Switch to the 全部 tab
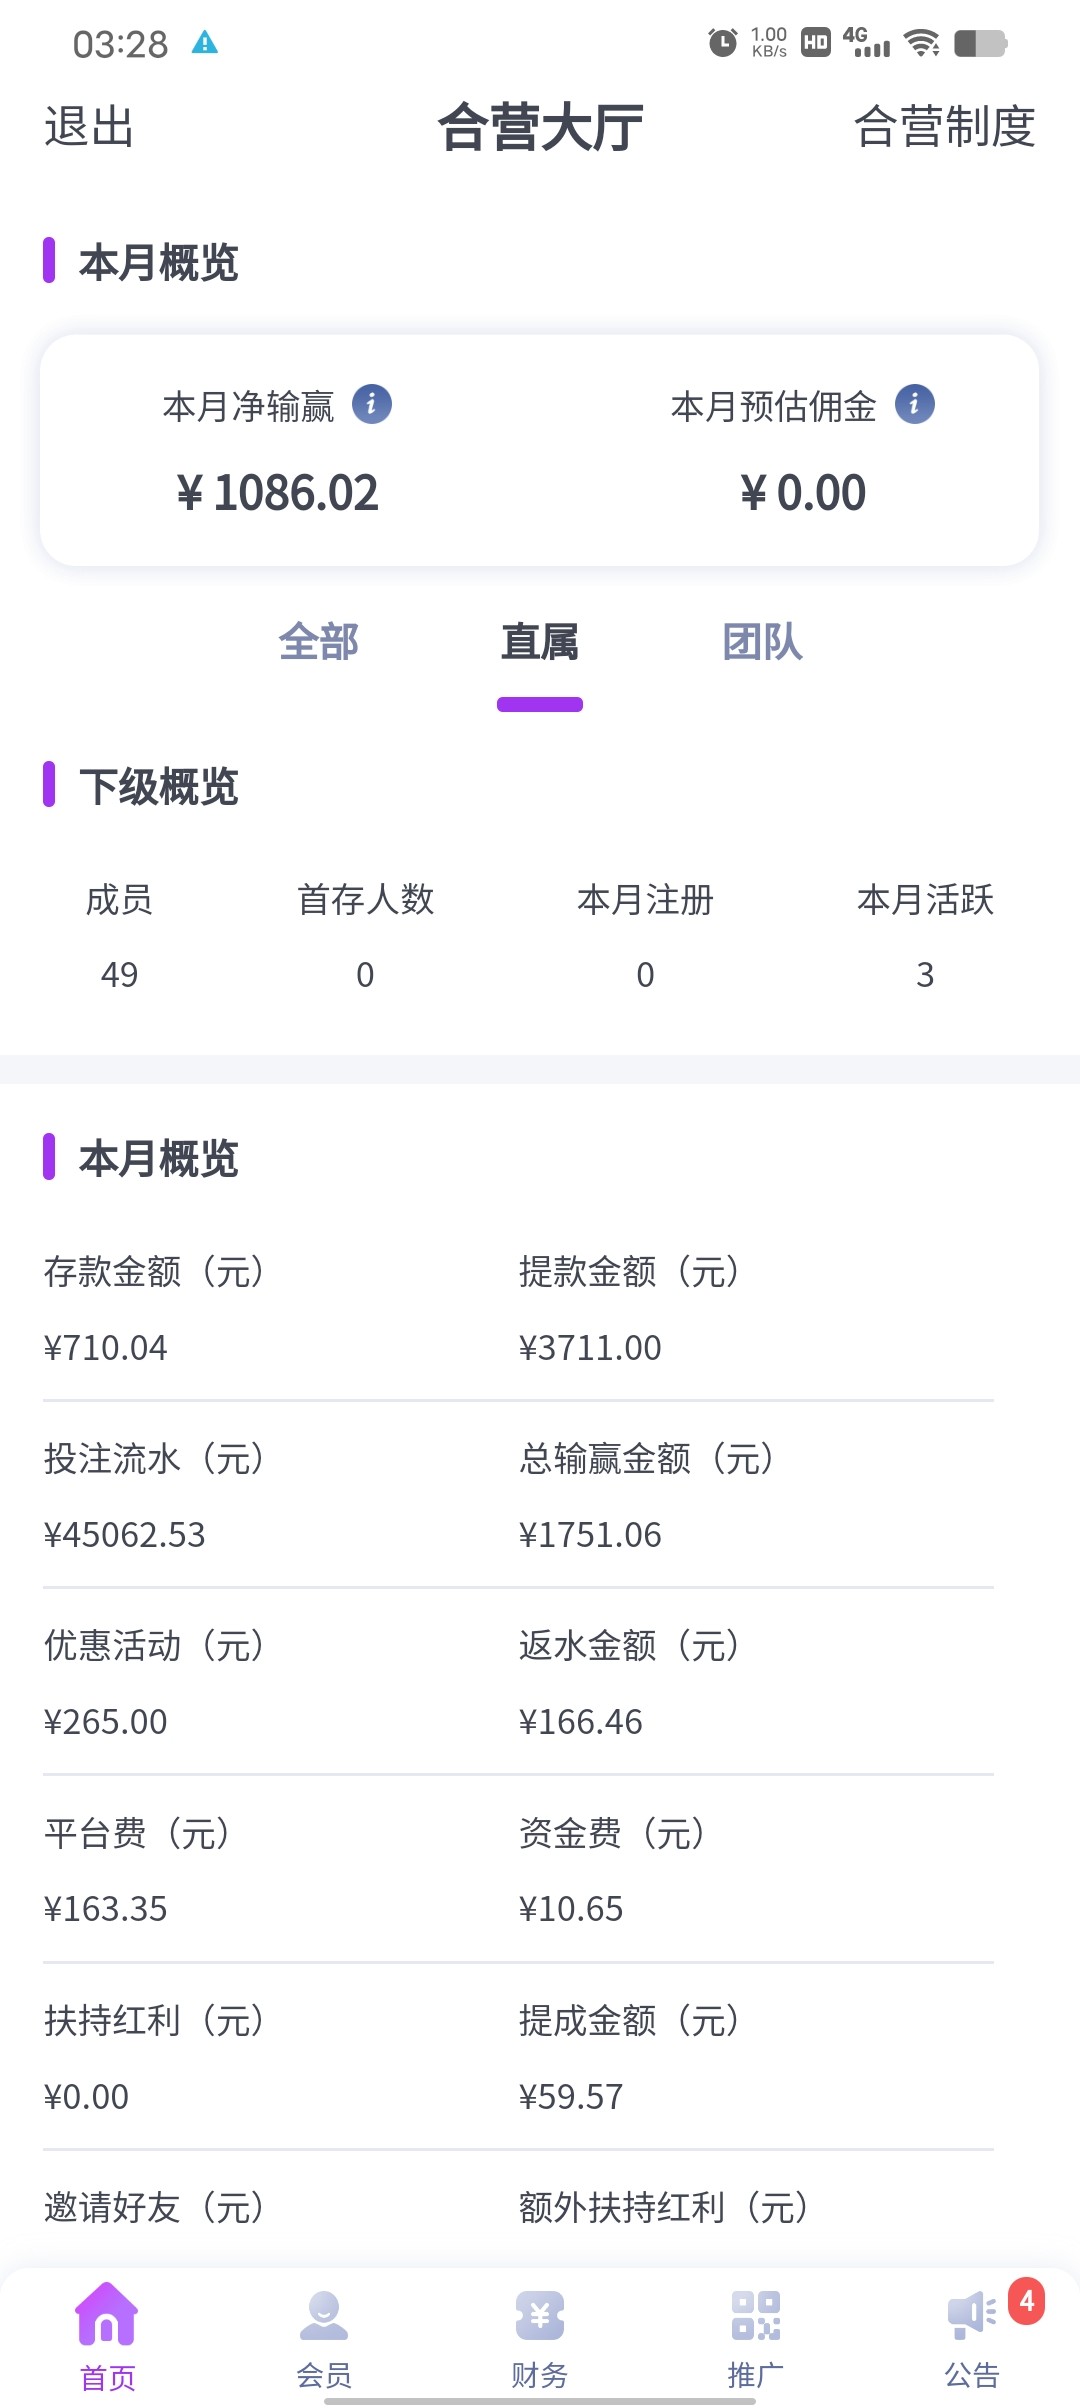This screenshot has height=2408, width=1080. [x=318, y=642]
